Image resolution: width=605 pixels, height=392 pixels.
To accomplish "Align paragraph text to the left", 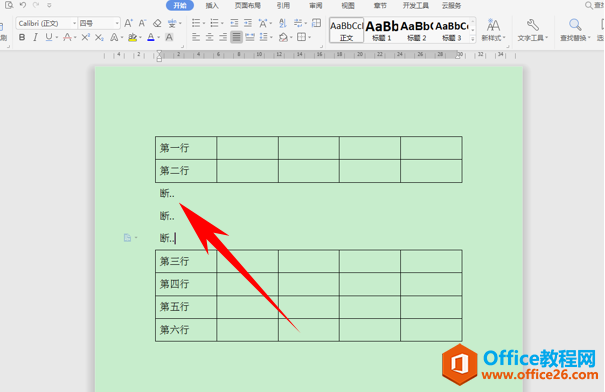I will point(196,37).
